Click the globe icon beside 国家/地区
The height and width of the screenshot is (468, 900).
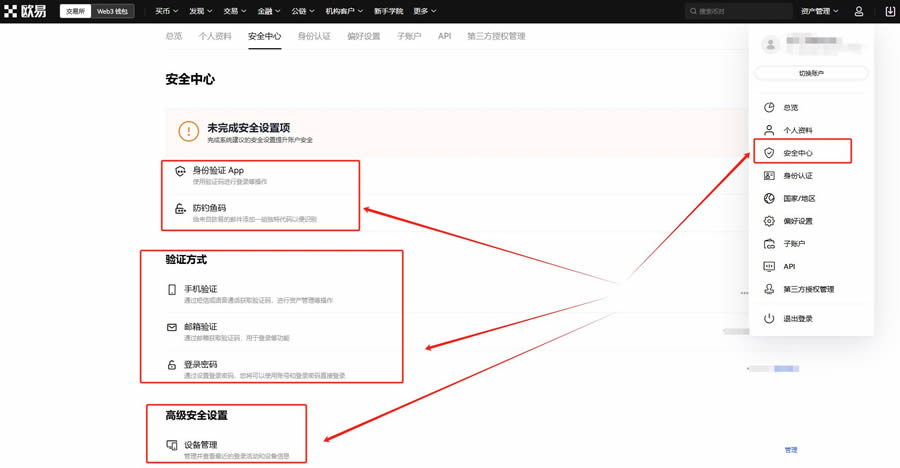pyautogui.click(x=769, y=198)
